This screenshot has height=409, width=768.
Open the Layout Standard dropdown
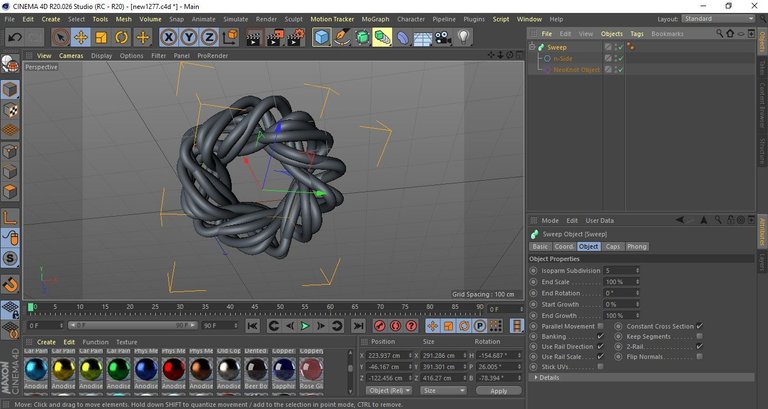coord(718,19)
